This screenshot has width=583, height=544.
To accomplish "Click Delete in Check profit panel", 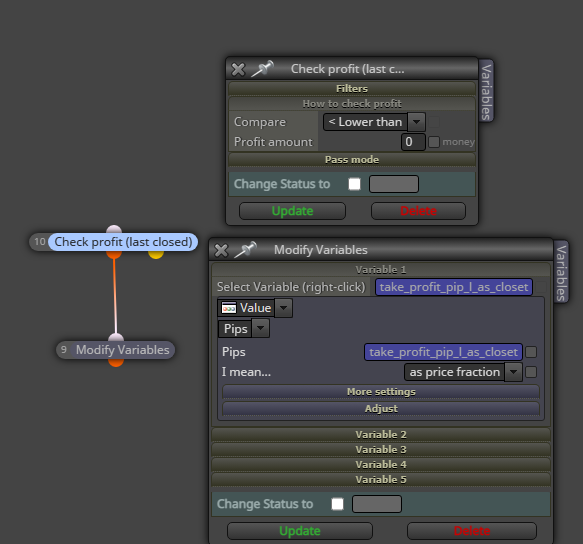I will coord(418,211).
